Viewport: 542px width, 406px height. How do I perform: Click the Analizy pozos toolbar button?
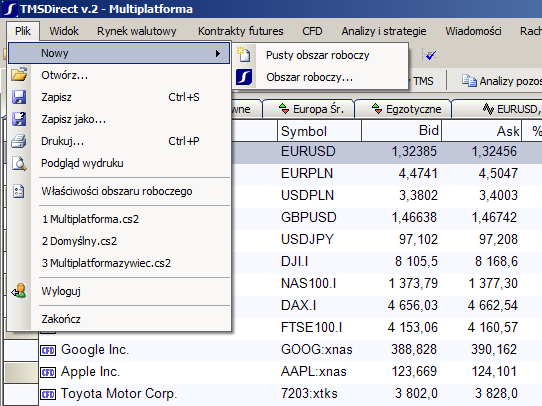click(x=501, y=81)
